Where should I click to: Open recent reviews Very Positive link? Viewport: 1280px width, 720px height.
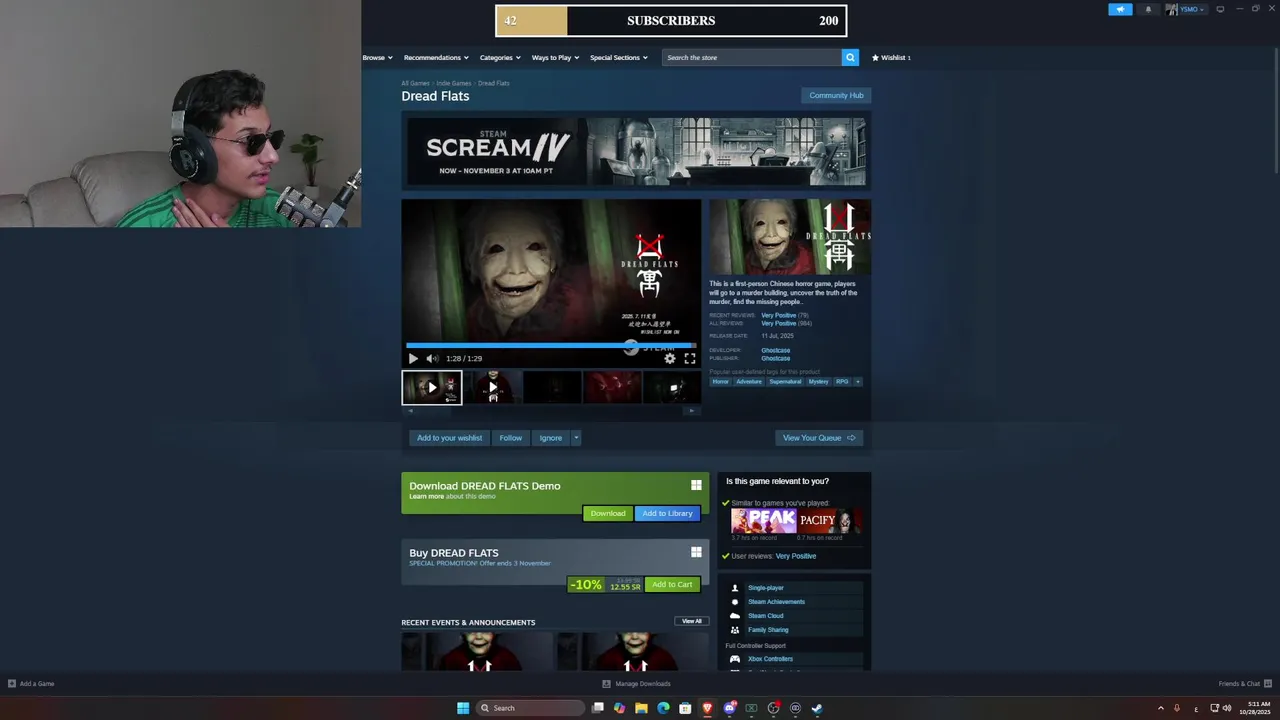coord(778,315)
